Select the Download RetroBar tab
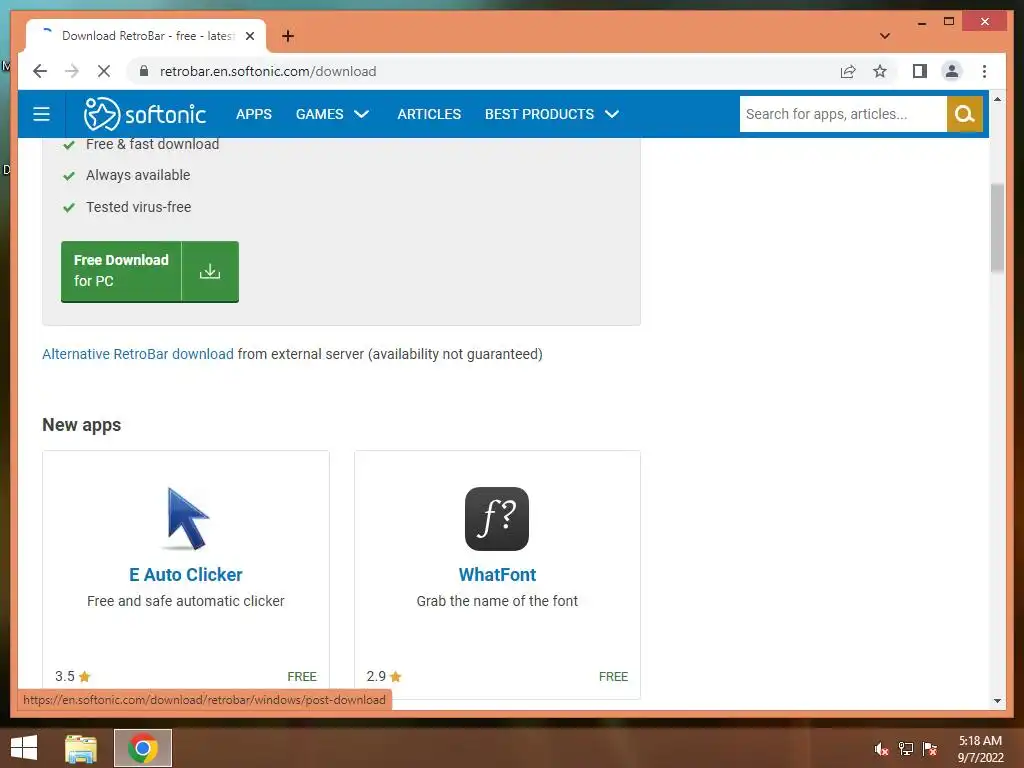Image resolution: width=1024 pixels, height=768 pixels. (146, 36)
